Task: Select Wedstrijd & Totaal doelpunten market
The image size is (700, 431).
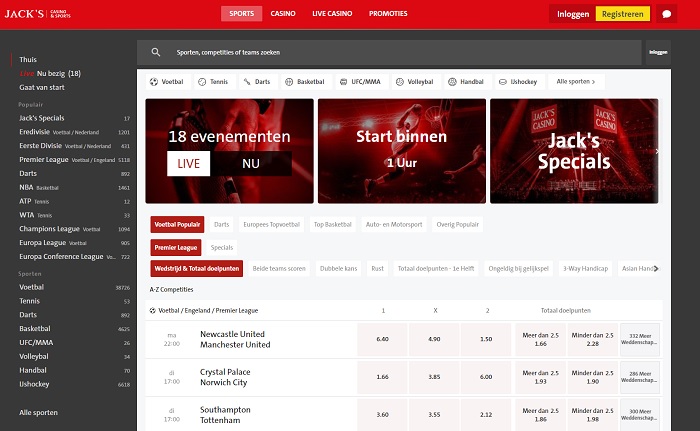Action: pos(197,268)
